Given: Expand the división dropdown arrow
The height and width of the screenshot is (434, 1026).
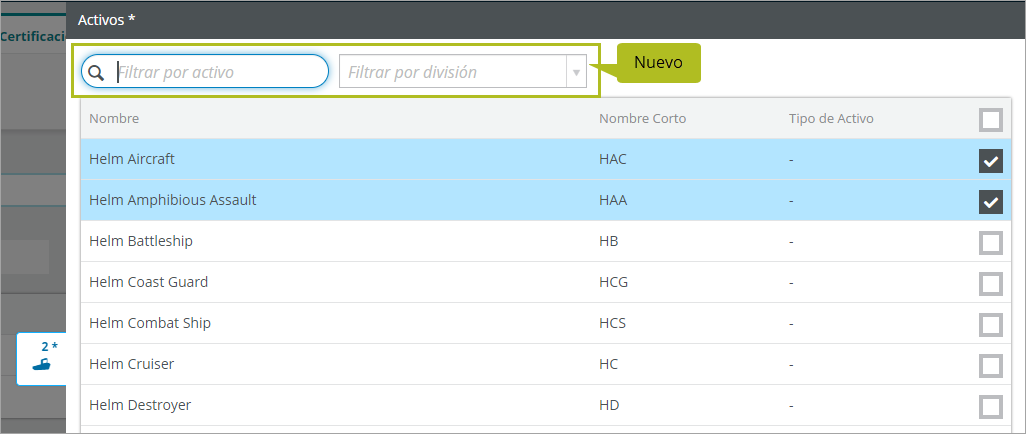Looking at the screenshot, I should [x=576, y=72].
